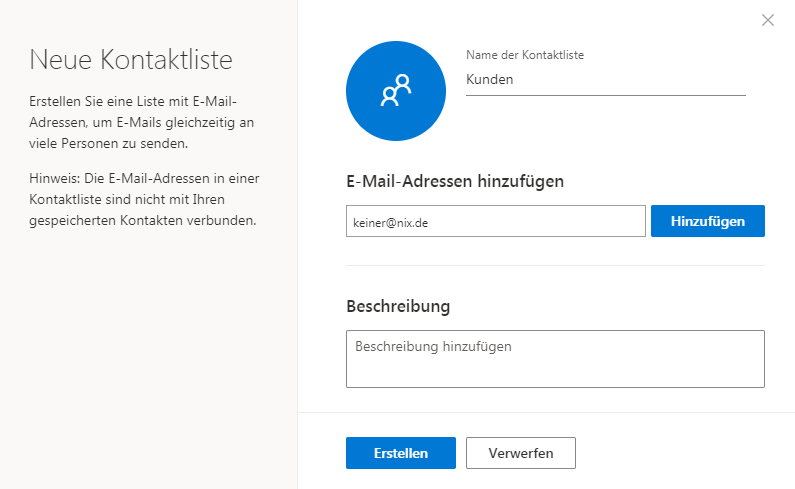Close the Neue Kontaktliste dialog with X
The image size is (795, 489).
coord(768,20)
